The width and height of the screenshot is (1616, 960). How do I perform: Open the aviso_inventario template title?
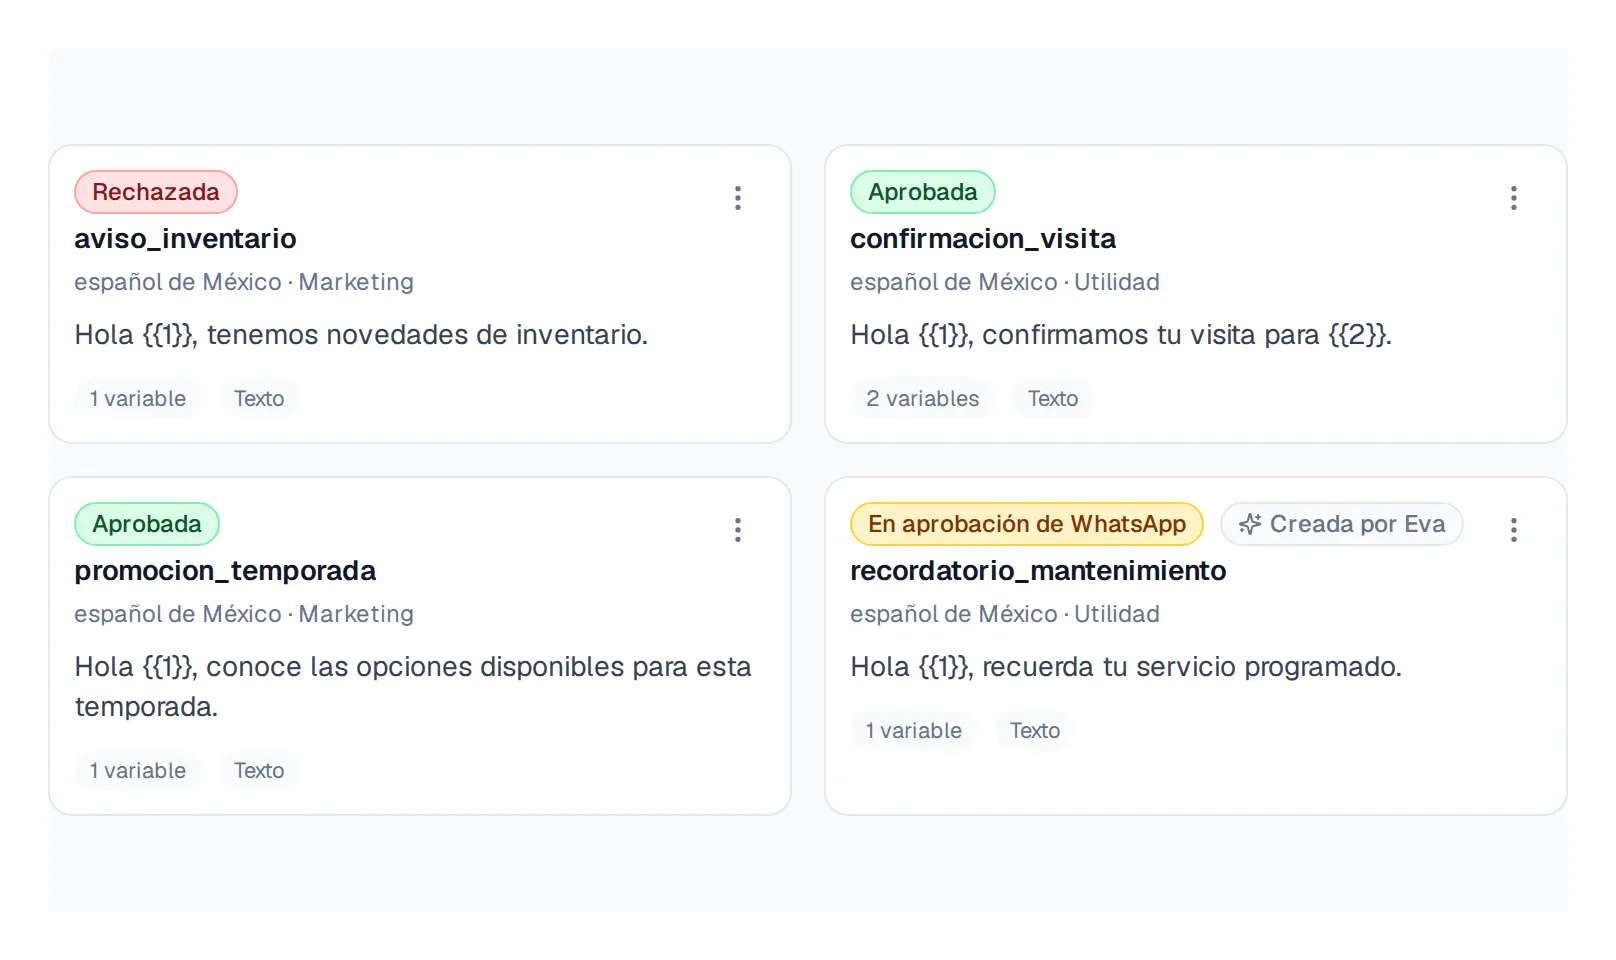point(185,239)
